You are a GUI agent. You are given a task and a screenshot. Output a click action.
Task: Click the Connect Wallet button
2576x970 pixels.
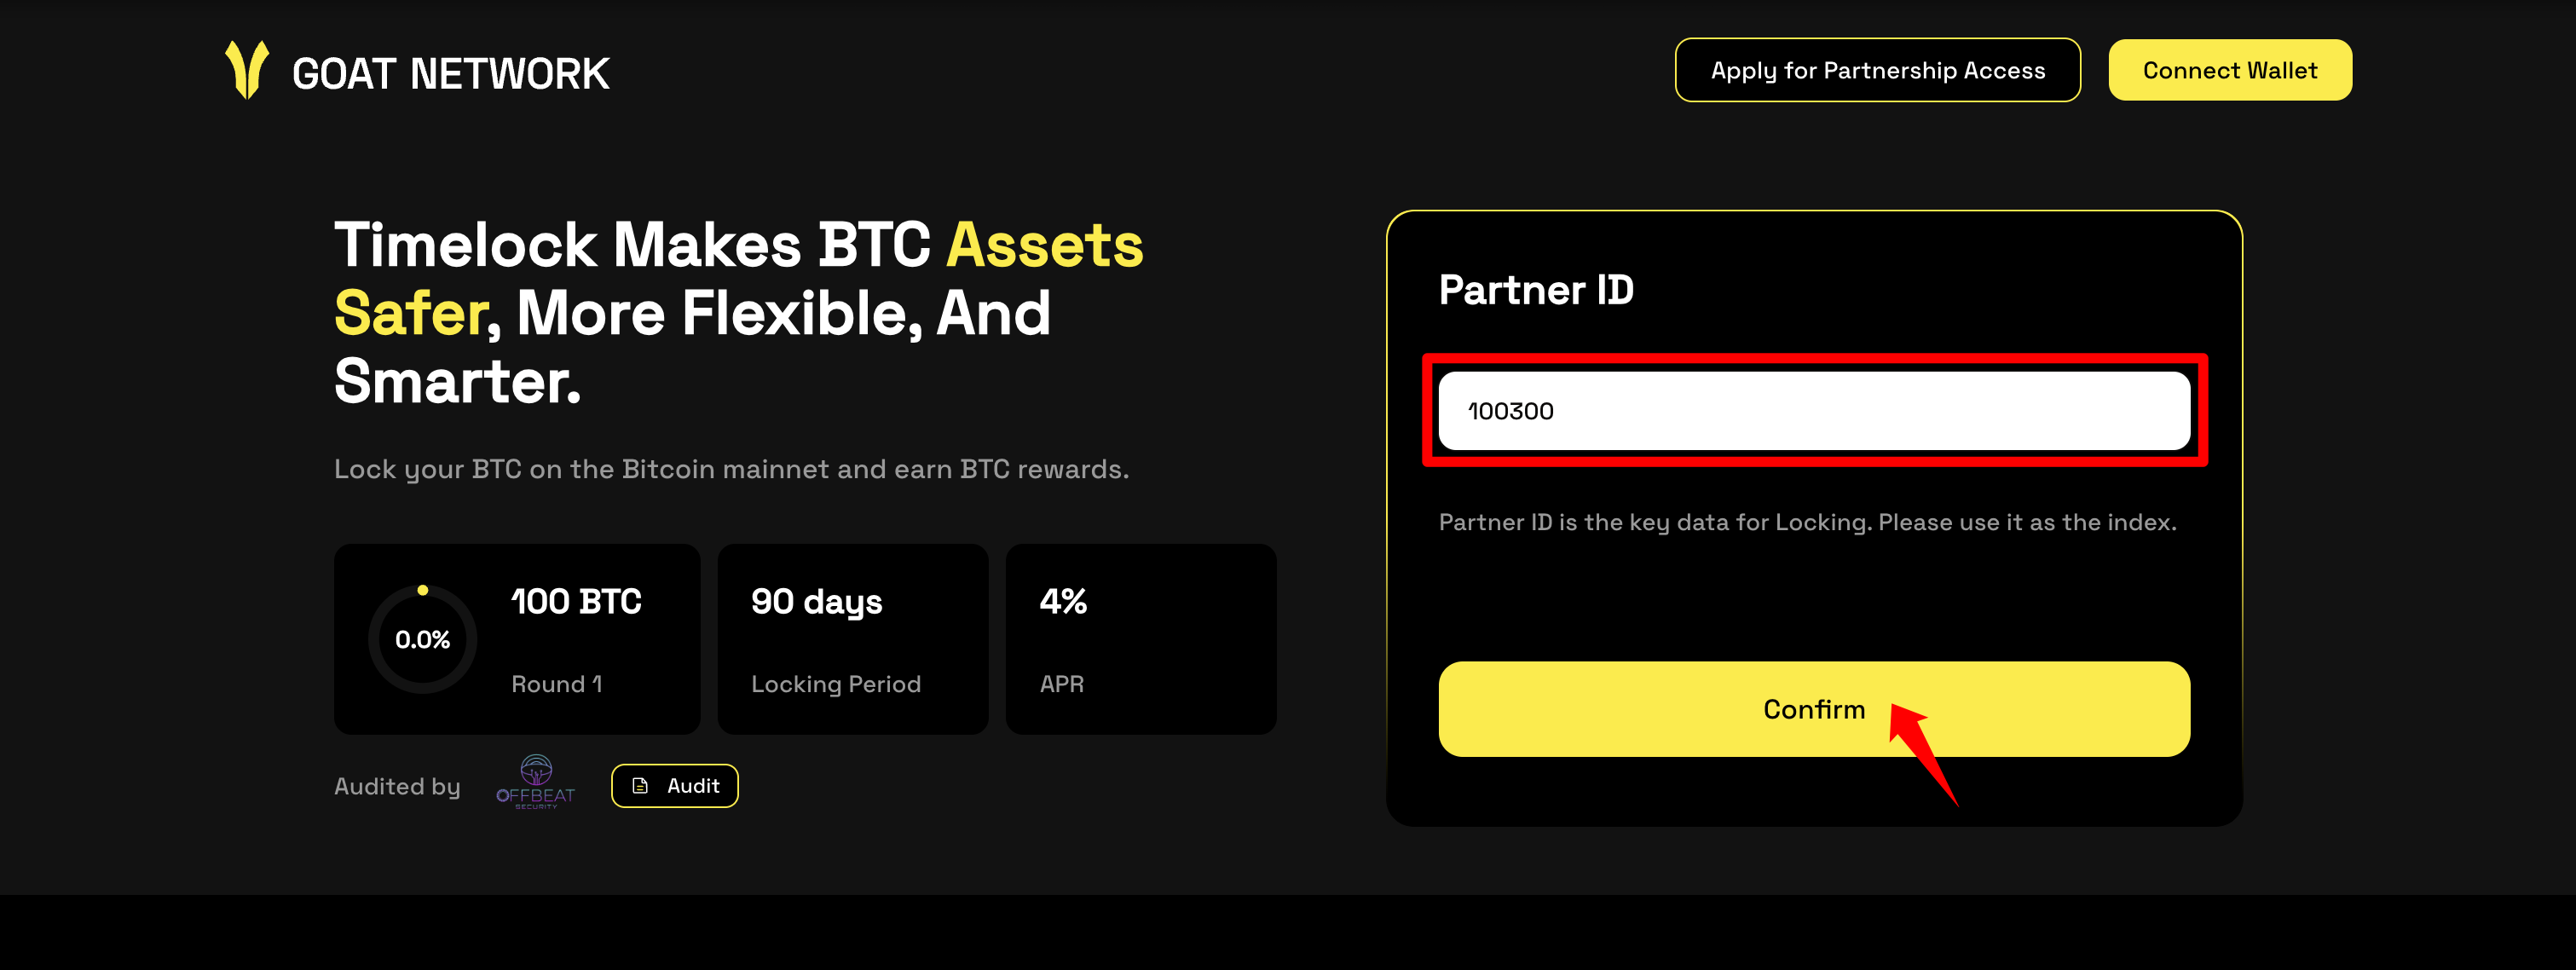click(x=2229, y=70)
